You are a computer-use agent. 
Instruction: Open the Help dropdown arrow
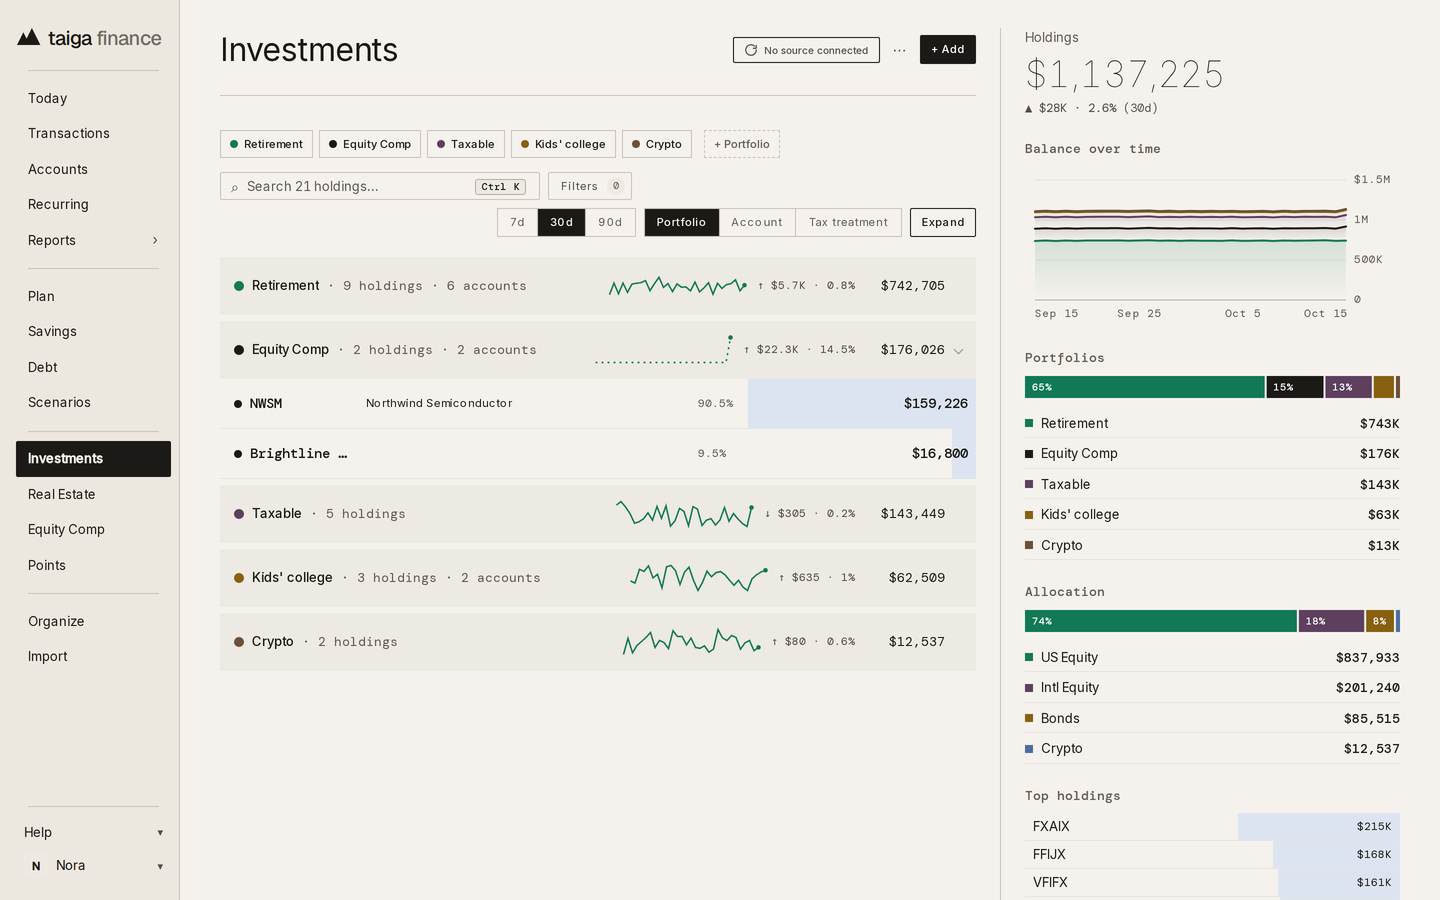[160, 833]
